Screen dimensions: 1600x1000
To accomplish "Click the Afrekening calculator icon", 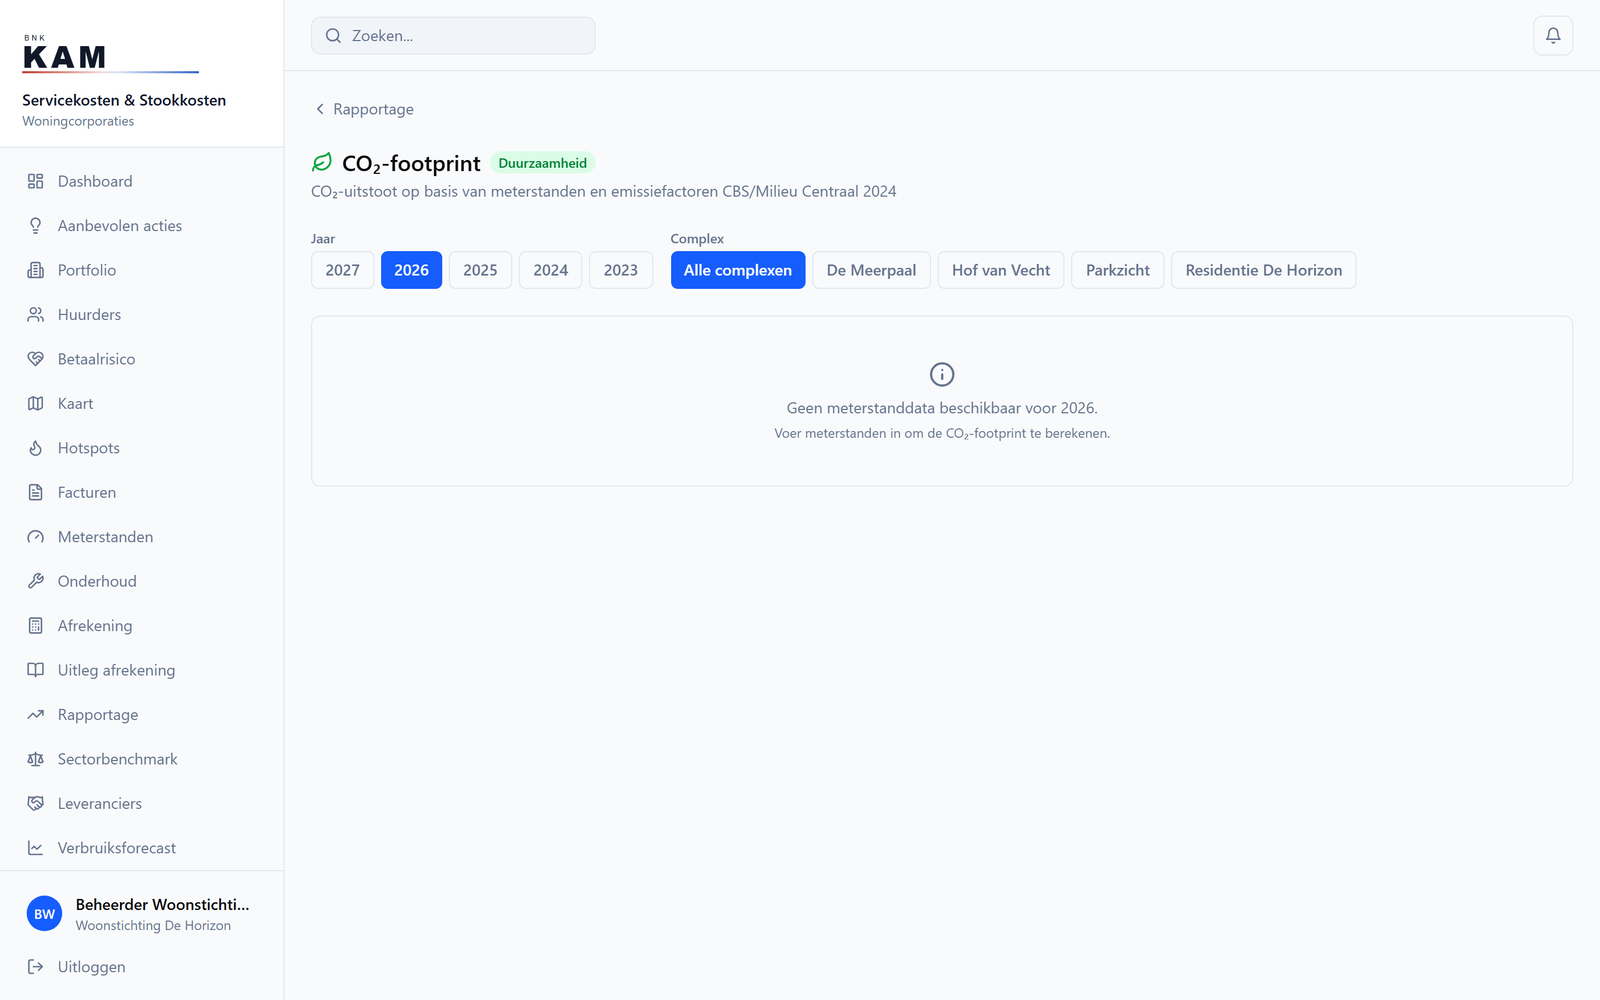I will pyautogui.click(x=36, y=626).
